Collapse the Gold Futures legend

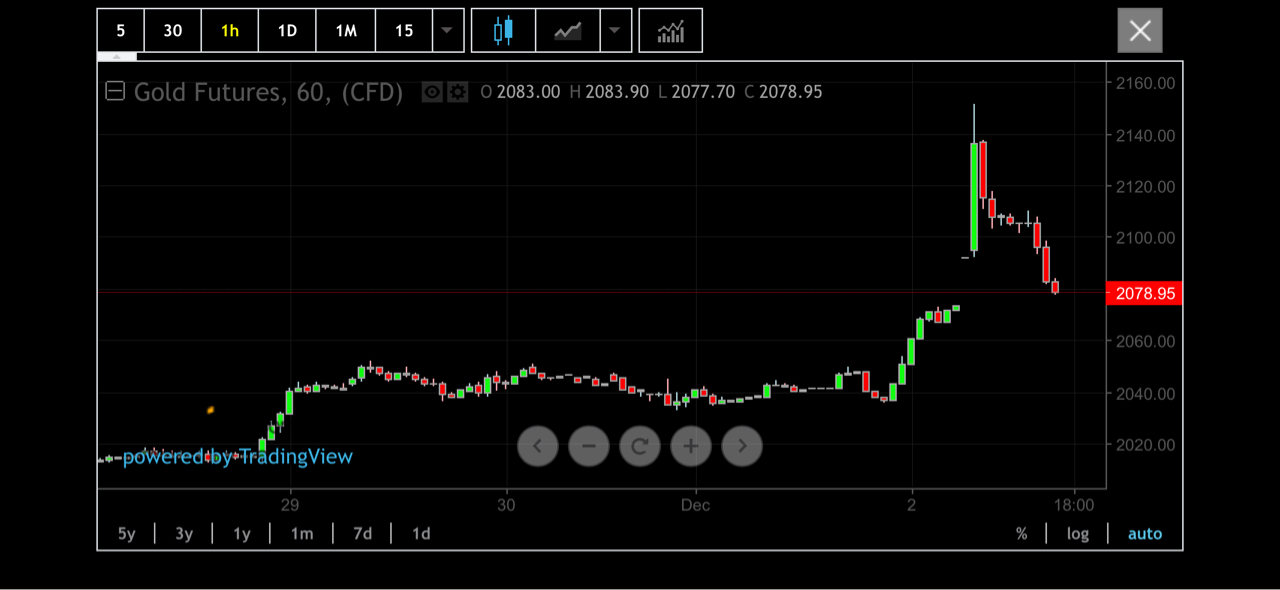point(115,92)
